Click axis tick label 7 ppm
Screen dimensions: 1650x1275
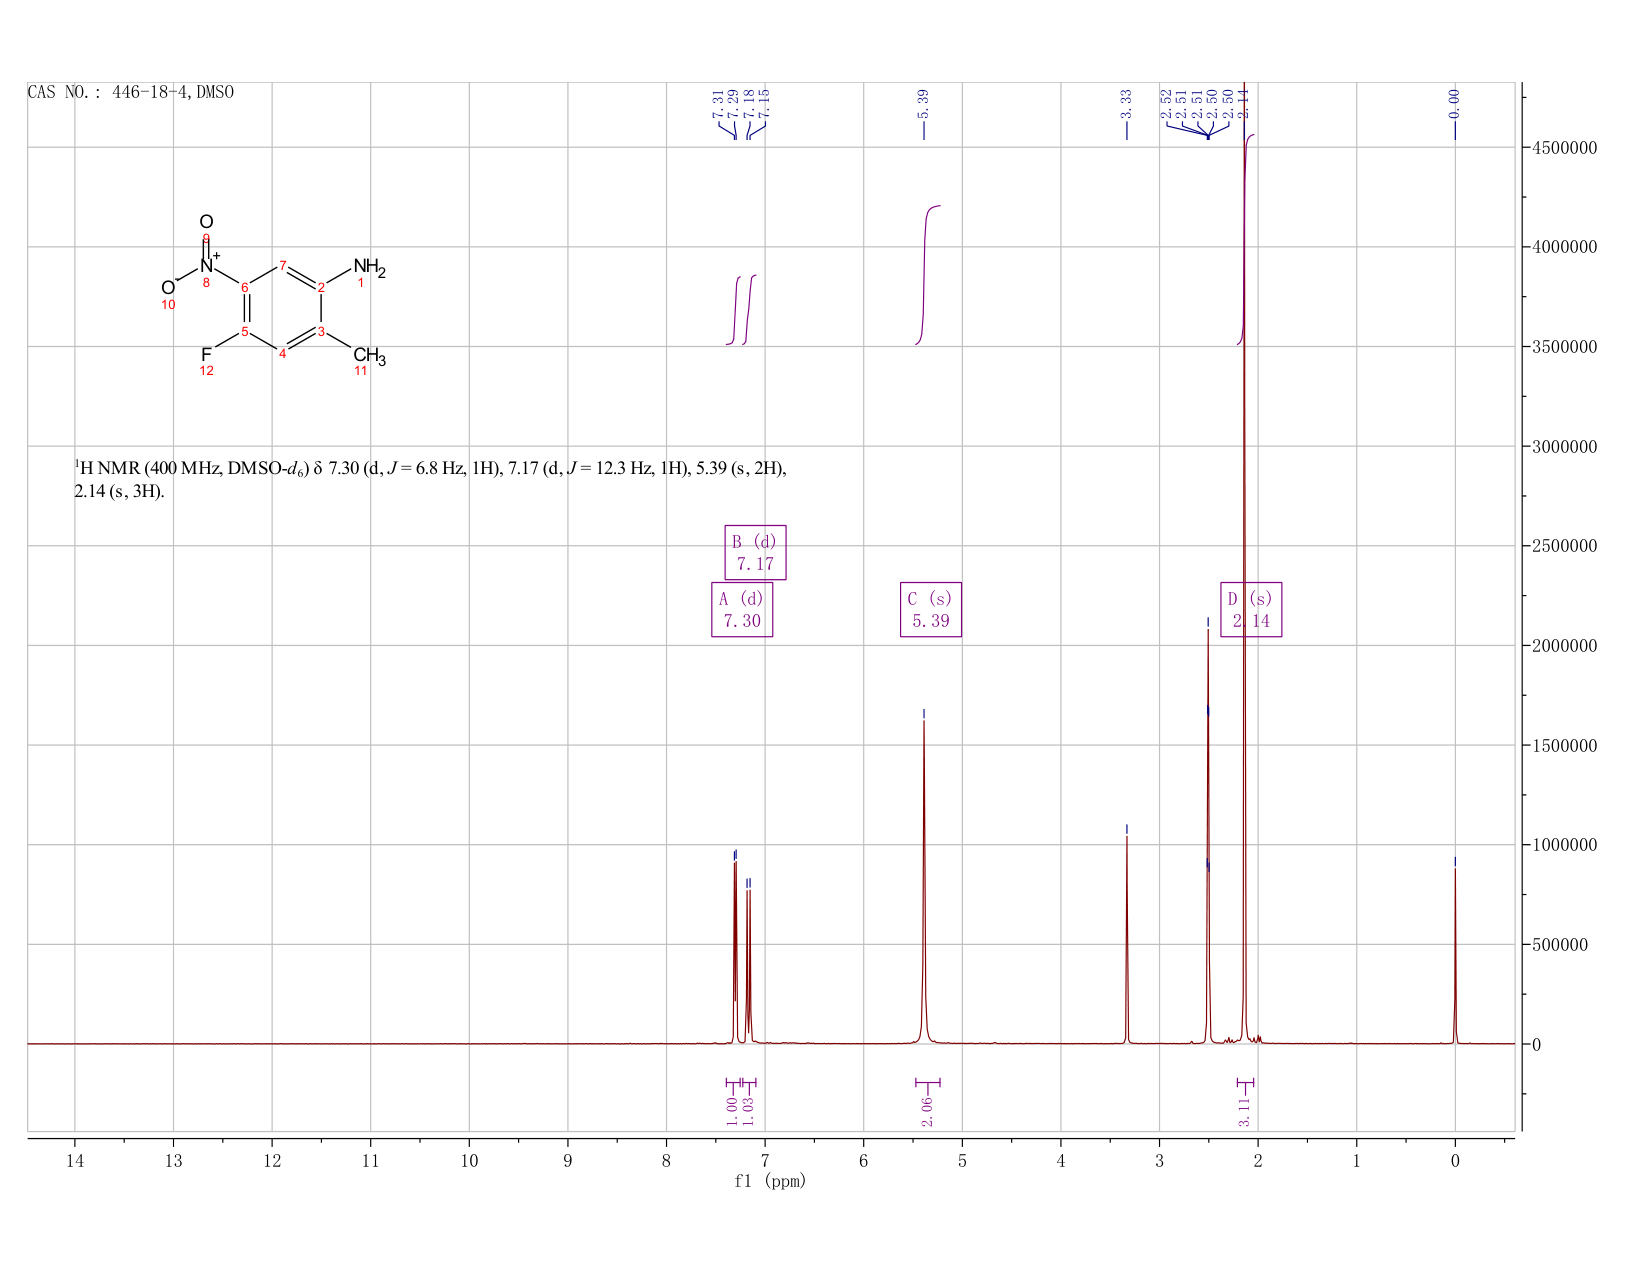pos(765,1161)
